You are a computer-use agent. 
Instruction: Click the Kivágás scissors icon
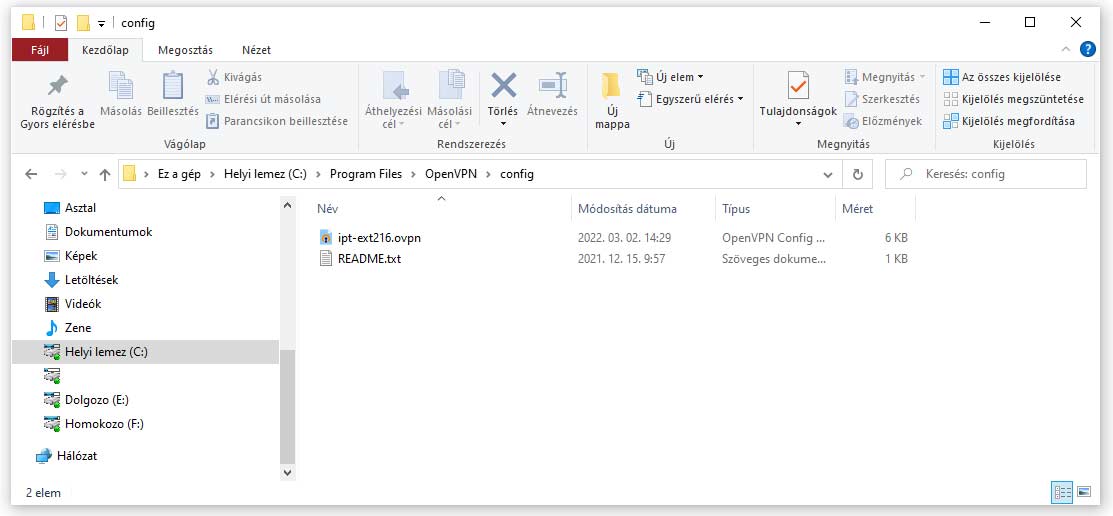213,77
